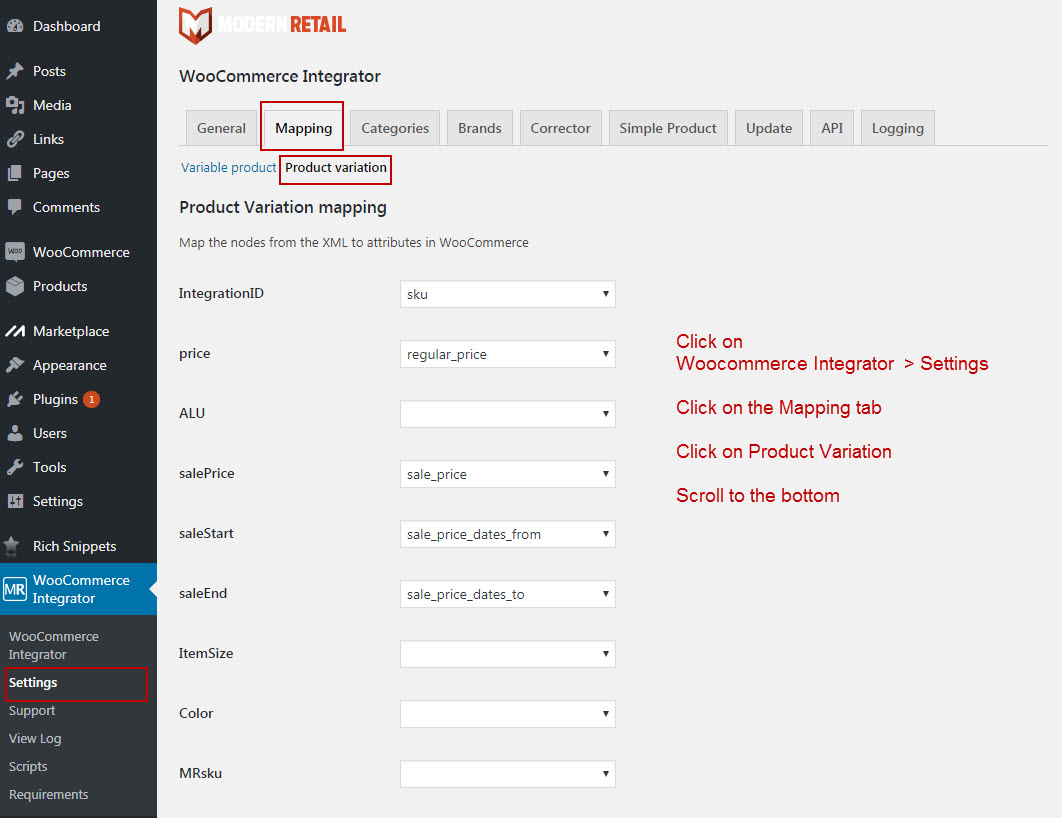Click the Users person icon
The width and height of the screenshot is (1062, 818).
click(x=15, y=433)
